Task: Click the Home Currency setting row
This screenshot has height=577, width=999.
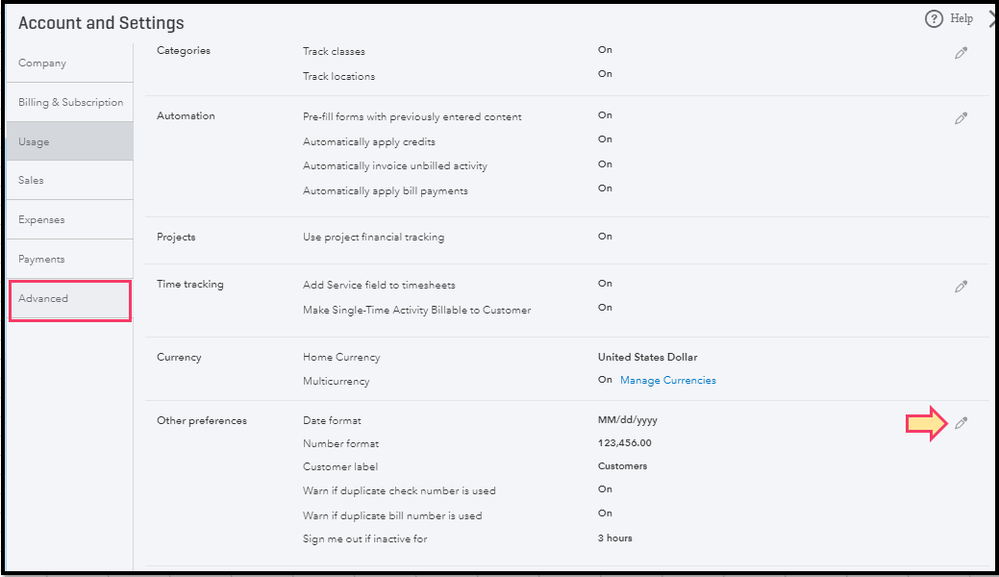Action: tap(341, 357)
